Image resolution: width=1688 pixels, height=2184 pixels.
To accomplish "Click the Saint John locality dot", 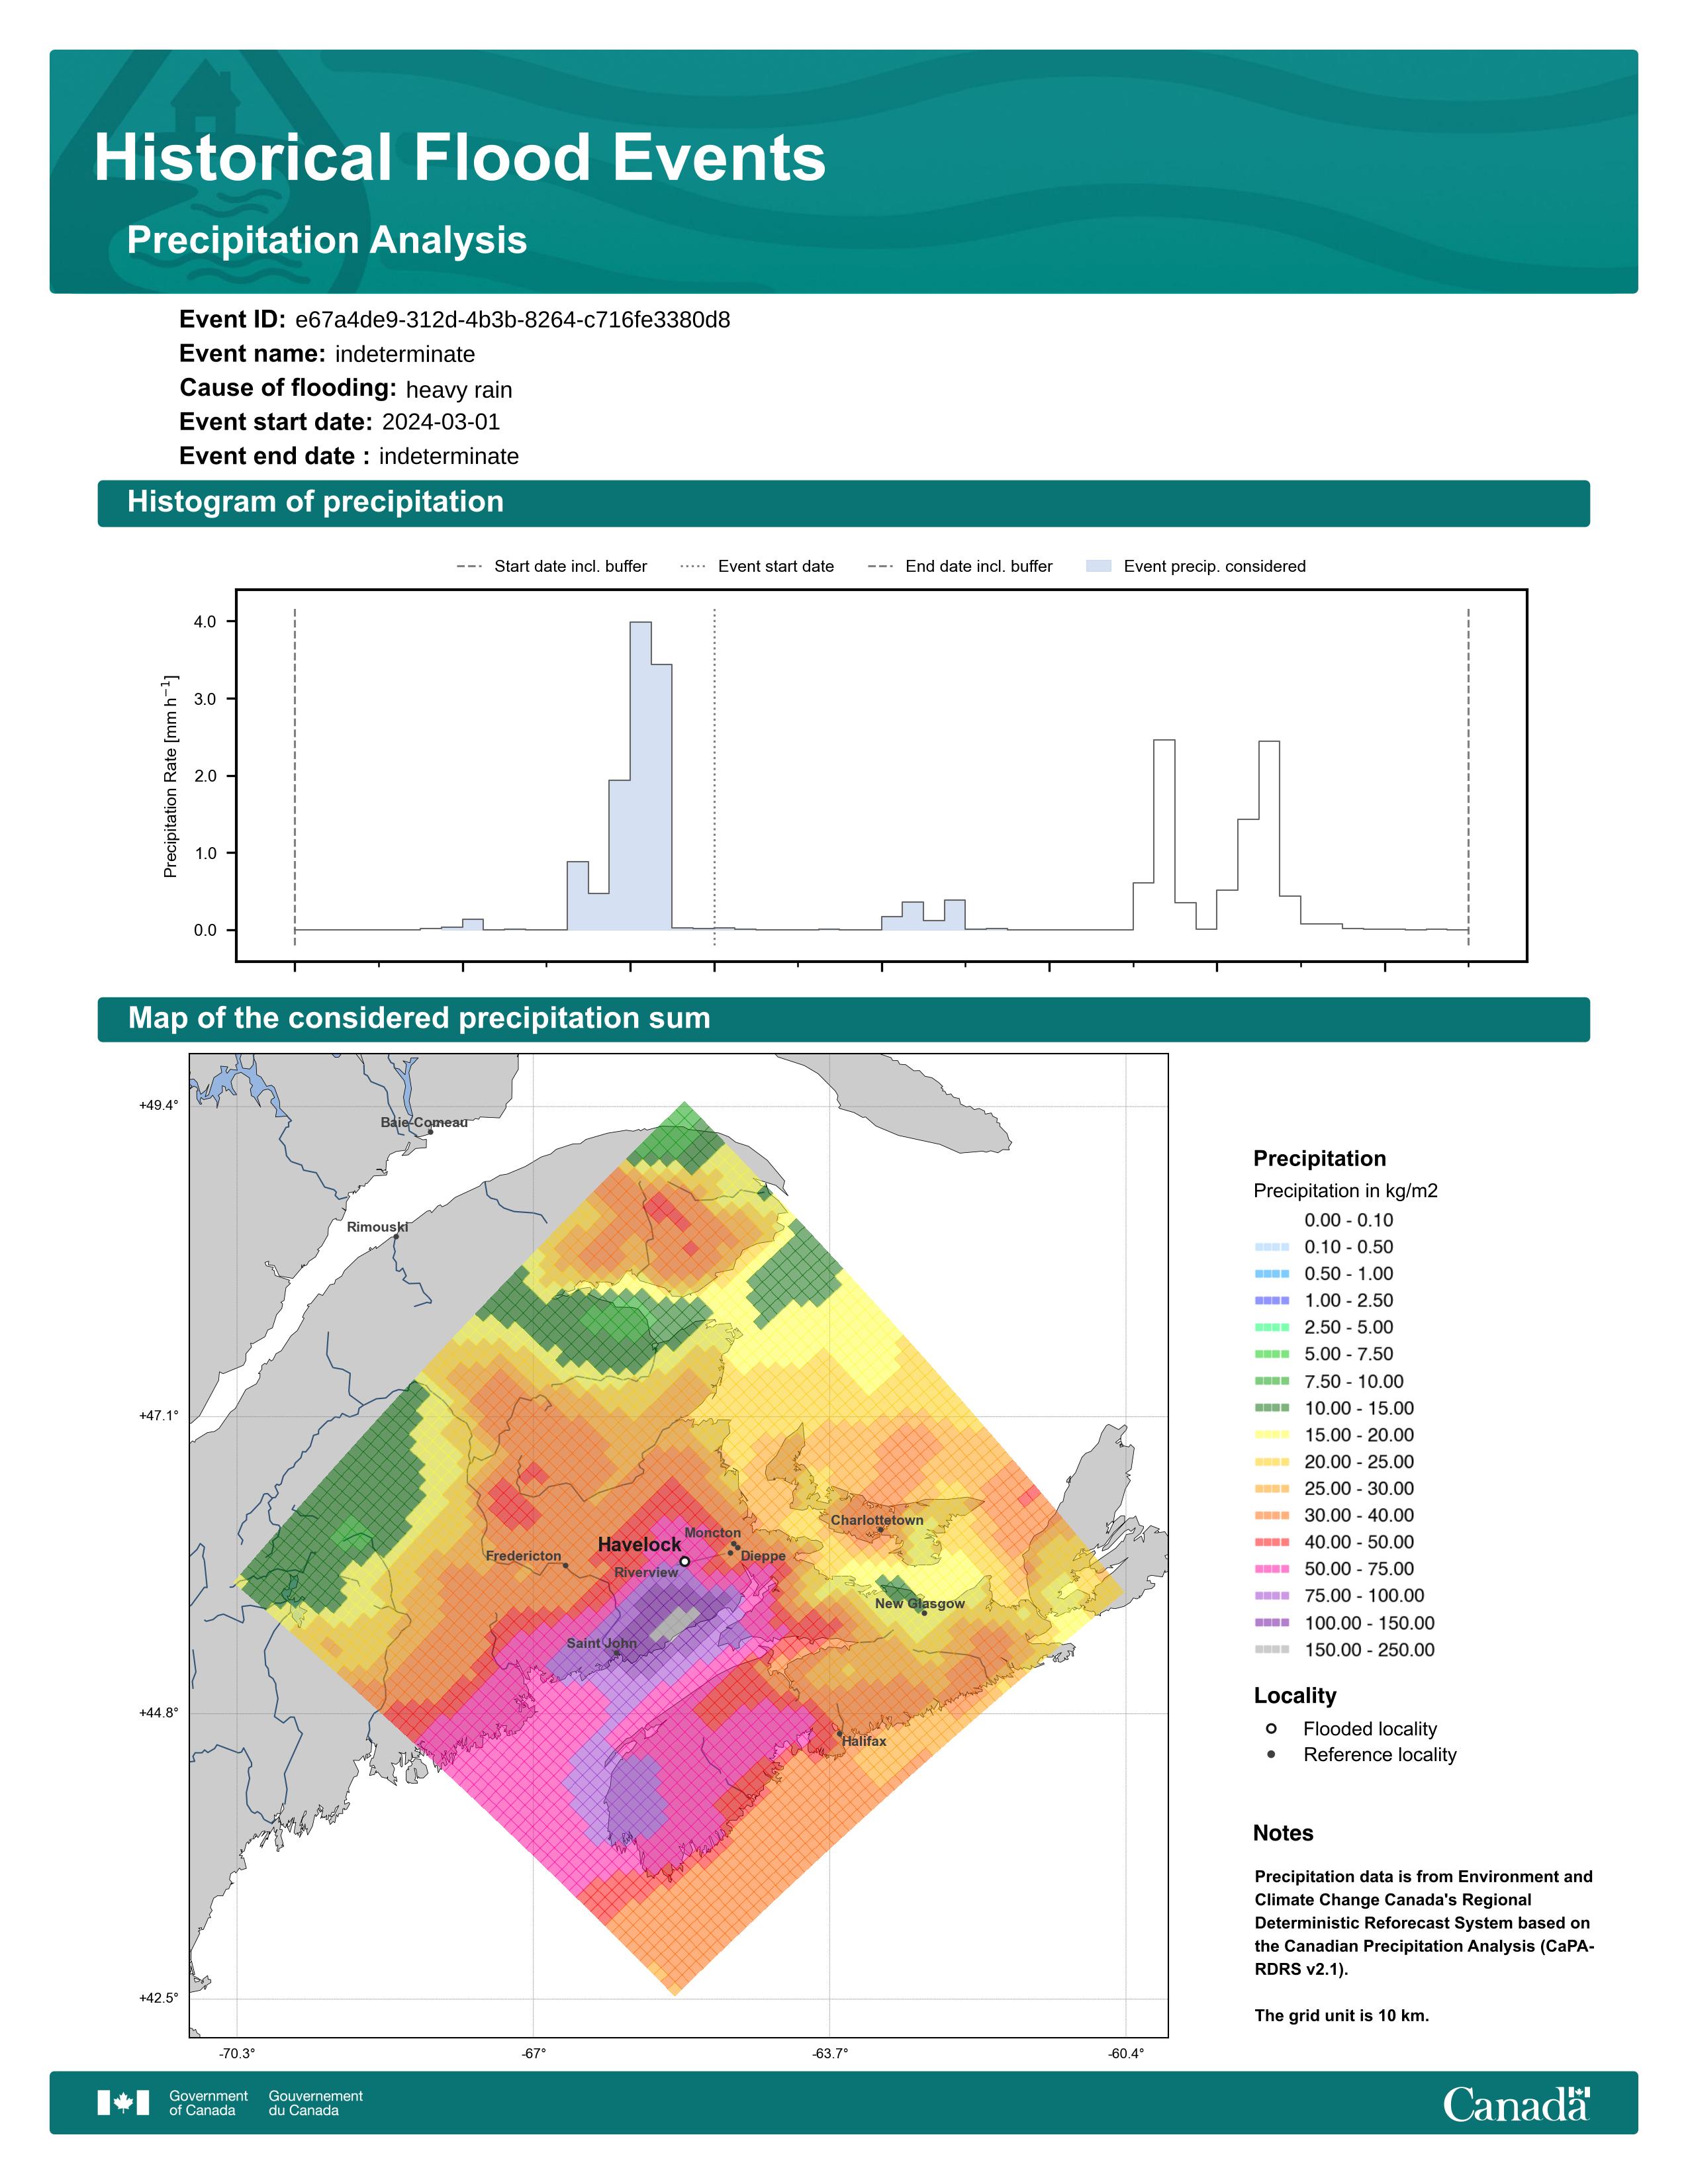I will point(616,1652).
